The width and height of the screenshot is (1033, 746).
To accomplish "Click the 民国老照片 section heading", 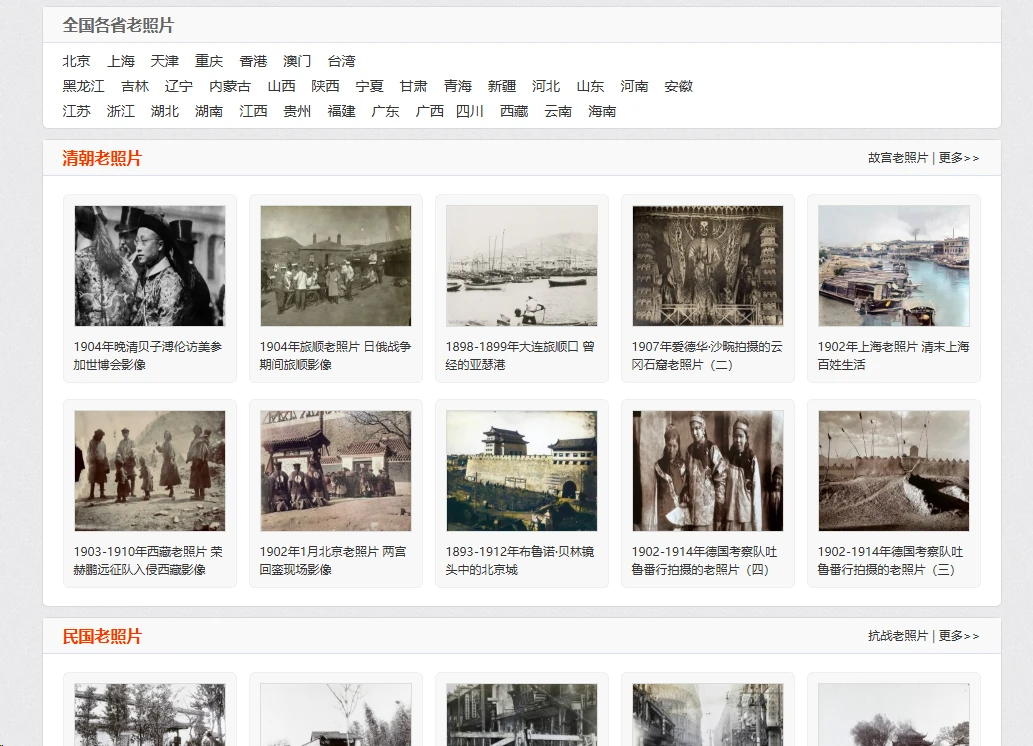I will click(x=102, y=637).
